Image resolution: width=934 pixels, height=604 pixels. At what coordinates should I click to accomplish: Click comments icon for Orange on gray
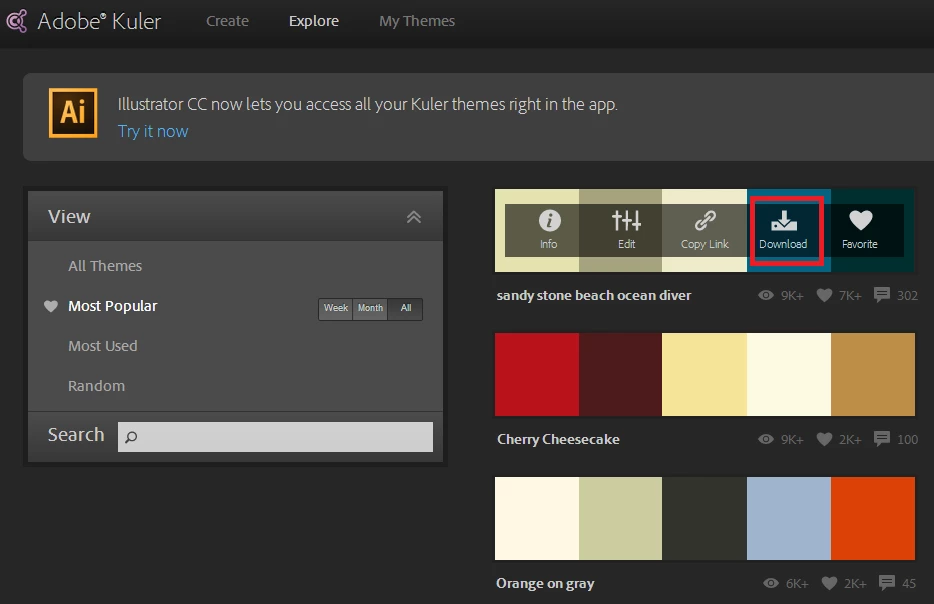coord(887,582)
